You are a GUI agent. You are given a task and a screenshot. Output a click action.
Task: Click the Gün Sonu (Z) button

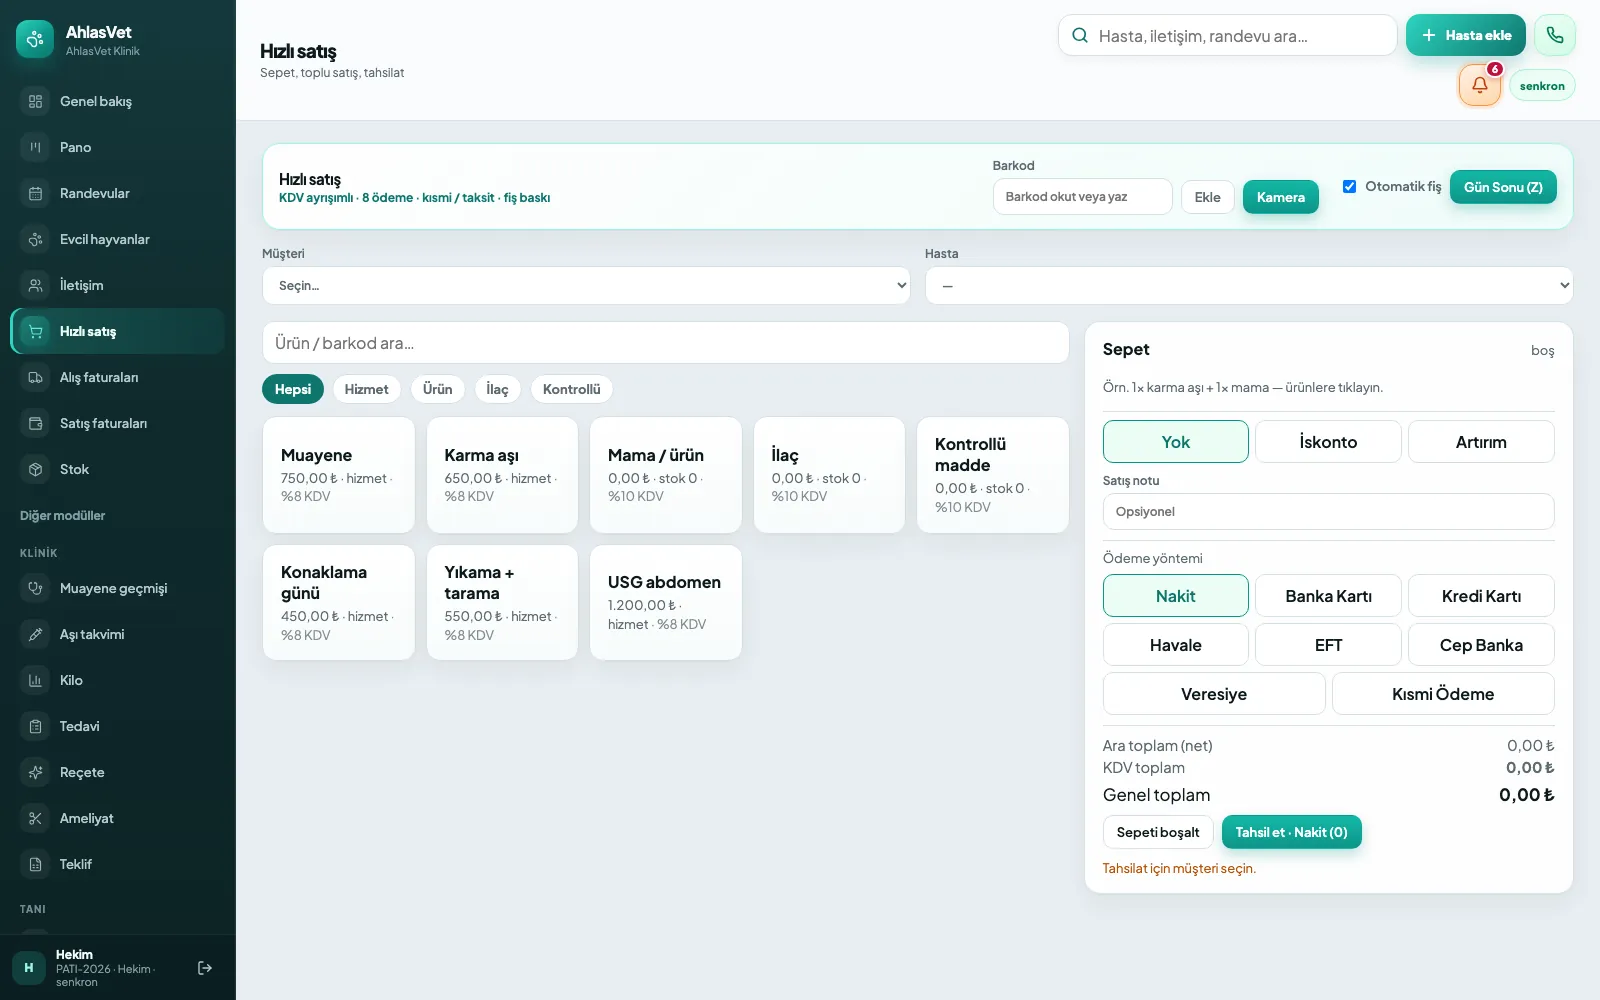coord(1503,187)
